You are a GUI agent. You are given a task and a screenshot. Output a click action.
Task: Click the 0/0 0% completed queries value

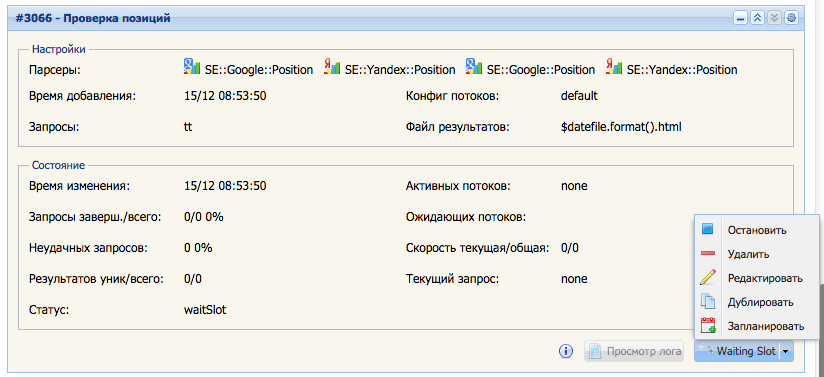click(x=203, y=216)
